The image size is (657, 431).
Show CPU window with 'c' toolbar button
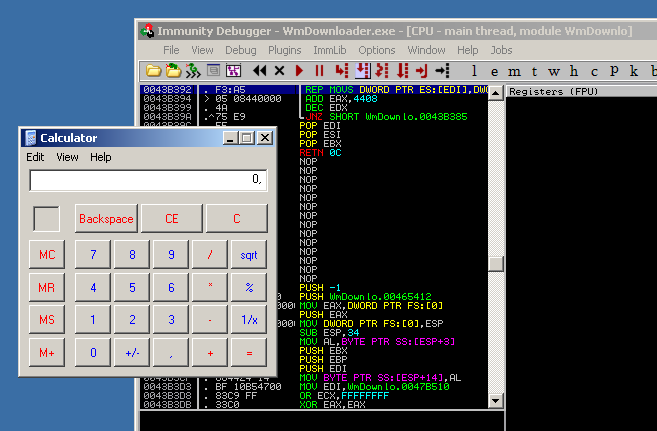(x=594, y=72)
